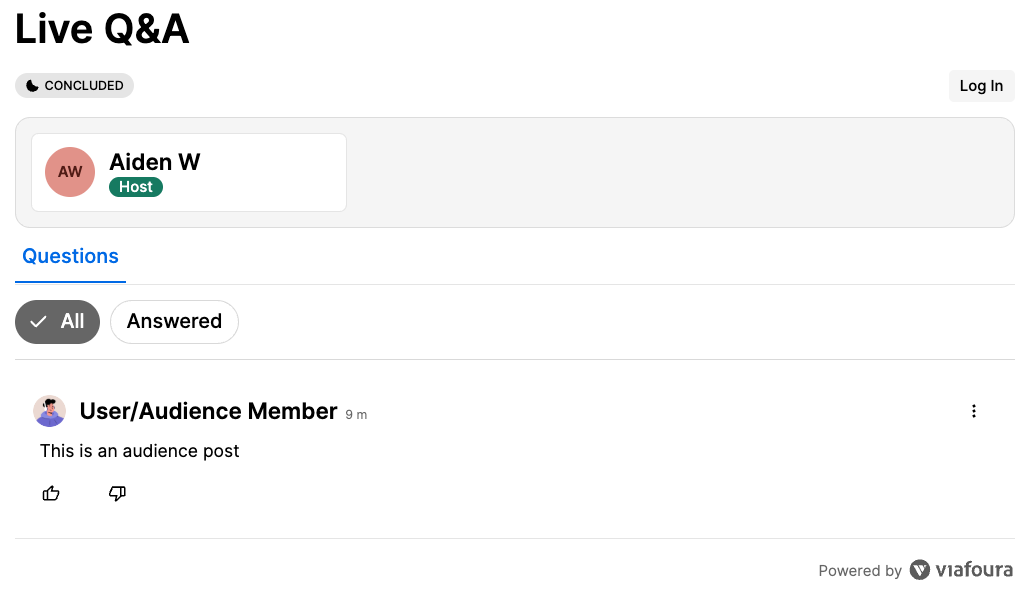Screen dimensions: 1035x603
Task: Click the moon icon in Concluded badge
Action: pyautogui.click(x=32, y=86)
